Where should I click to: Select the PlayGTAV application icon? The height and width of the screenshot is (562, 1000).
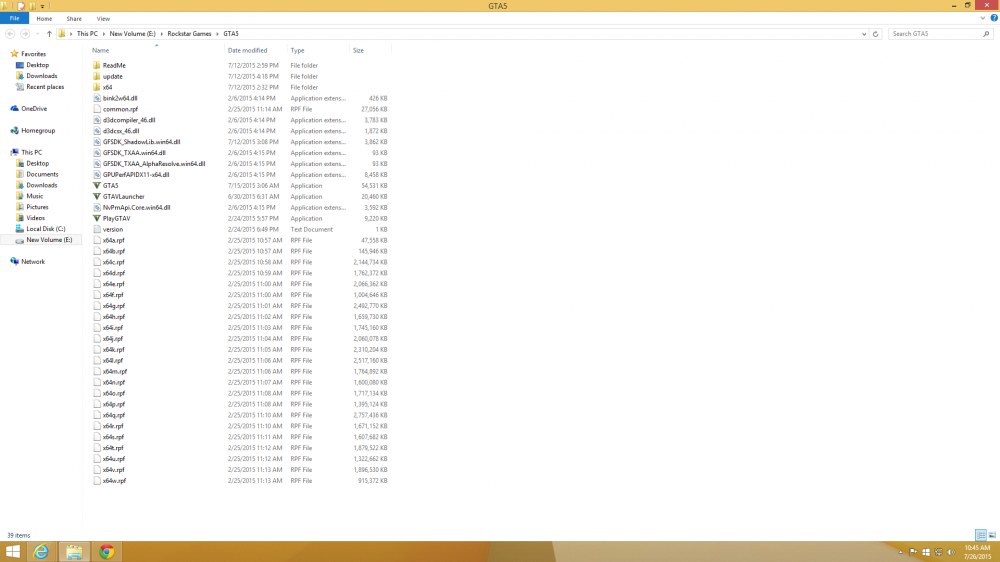click(96, 218)
